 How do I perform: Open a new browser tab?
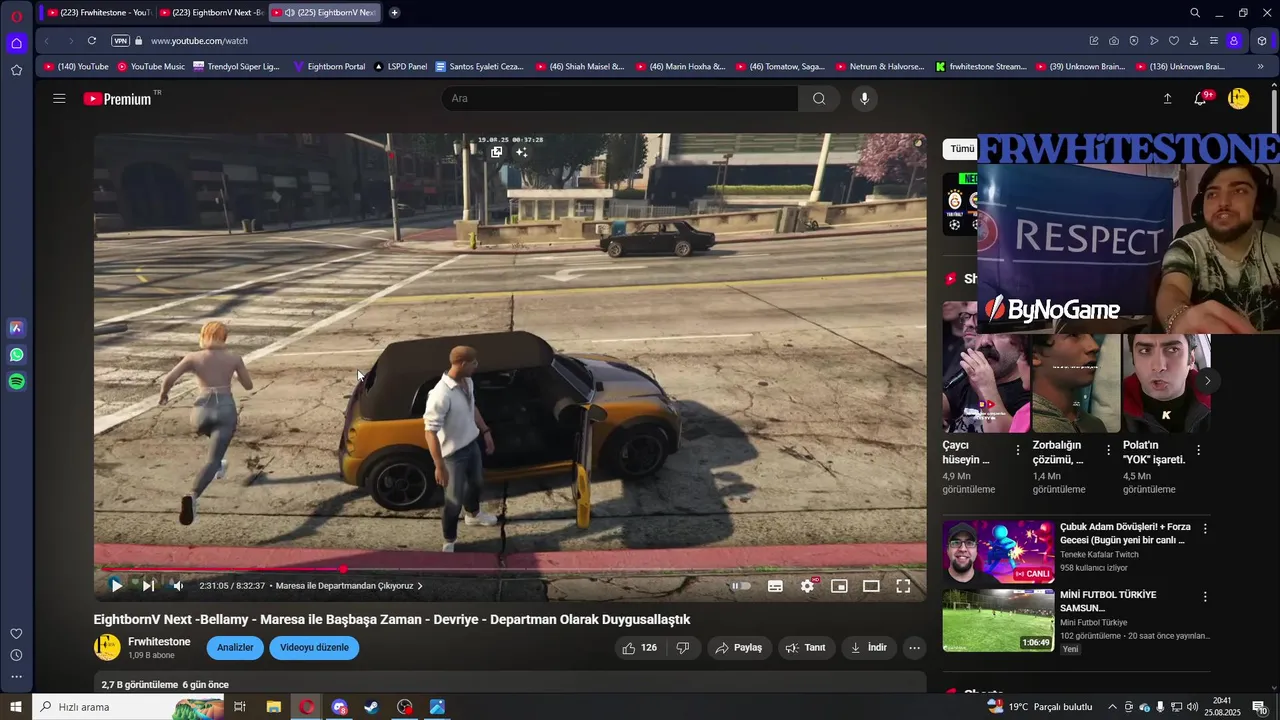[395, 13]
